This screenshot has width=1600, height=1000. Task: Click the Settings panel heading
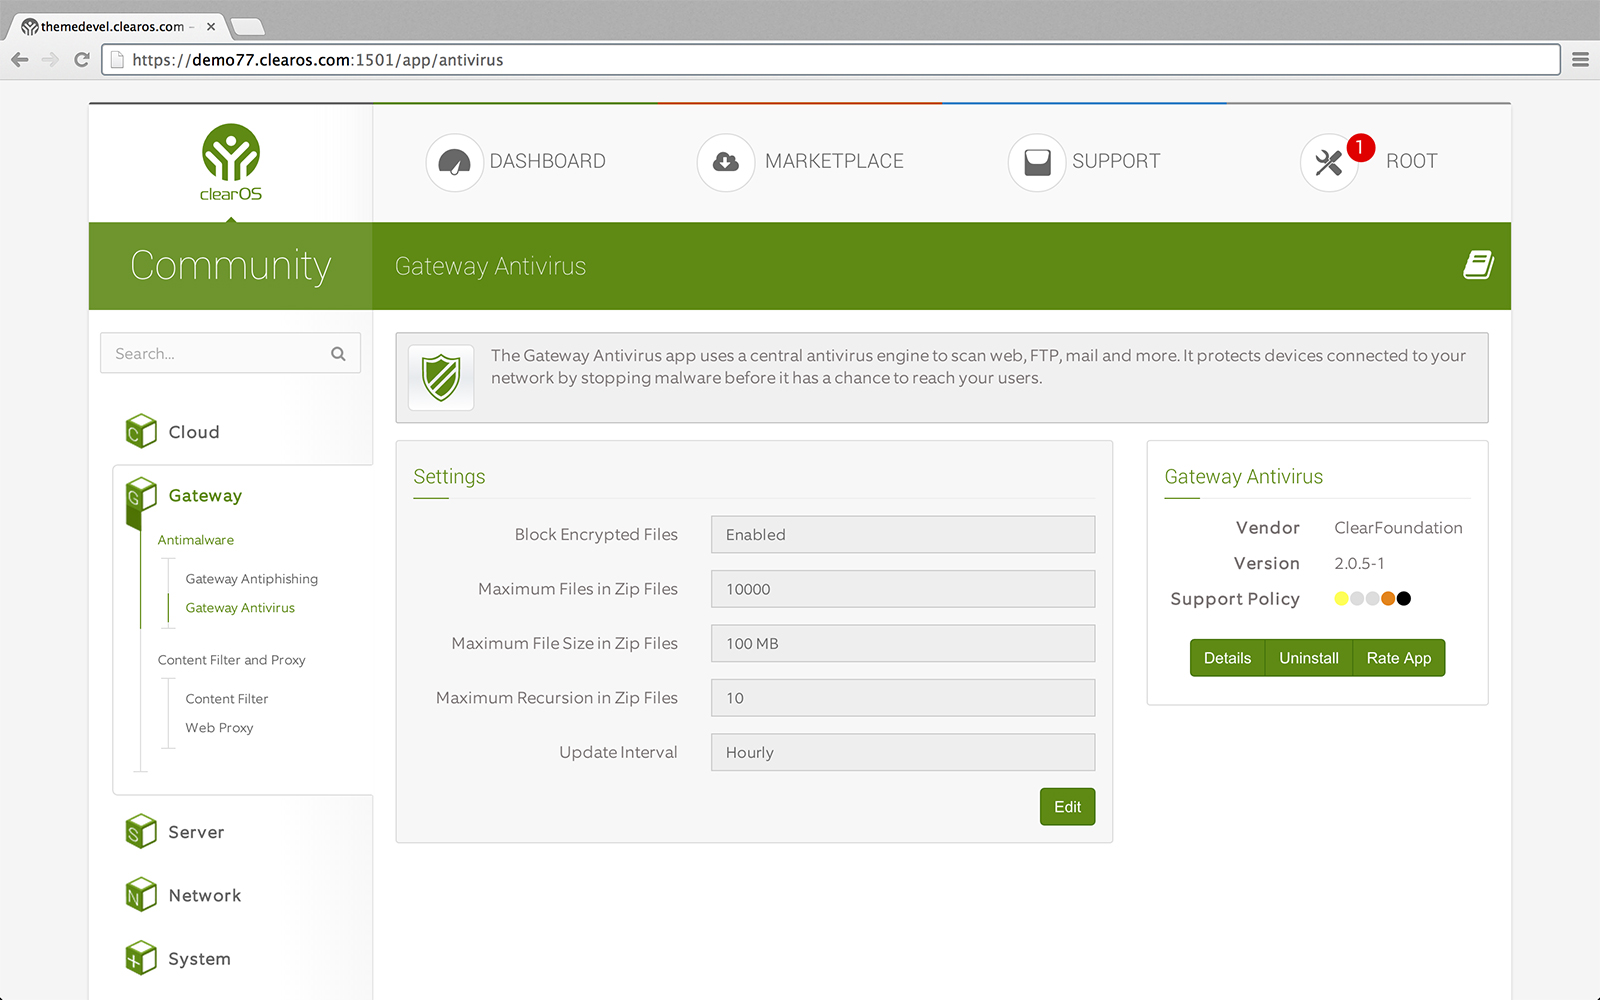coord(449,477)
